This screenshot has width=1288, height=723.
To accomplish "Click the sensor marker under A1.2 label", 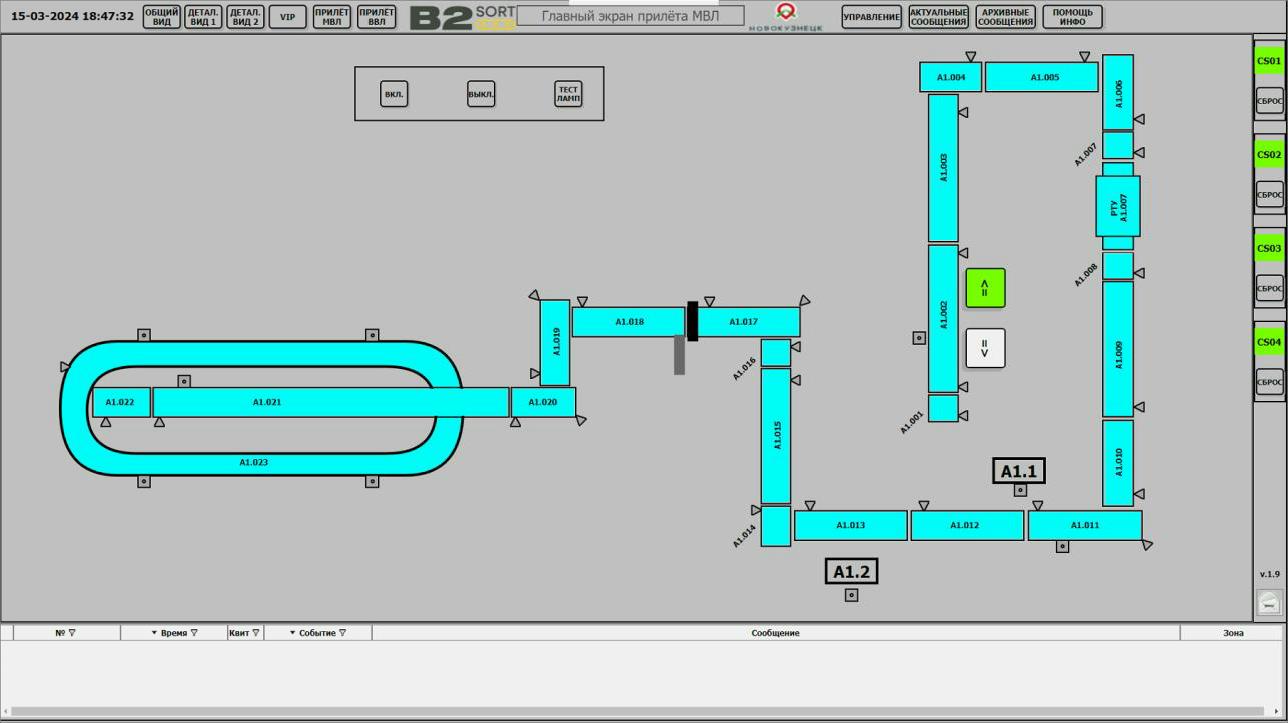I will [x=851, y=595].
